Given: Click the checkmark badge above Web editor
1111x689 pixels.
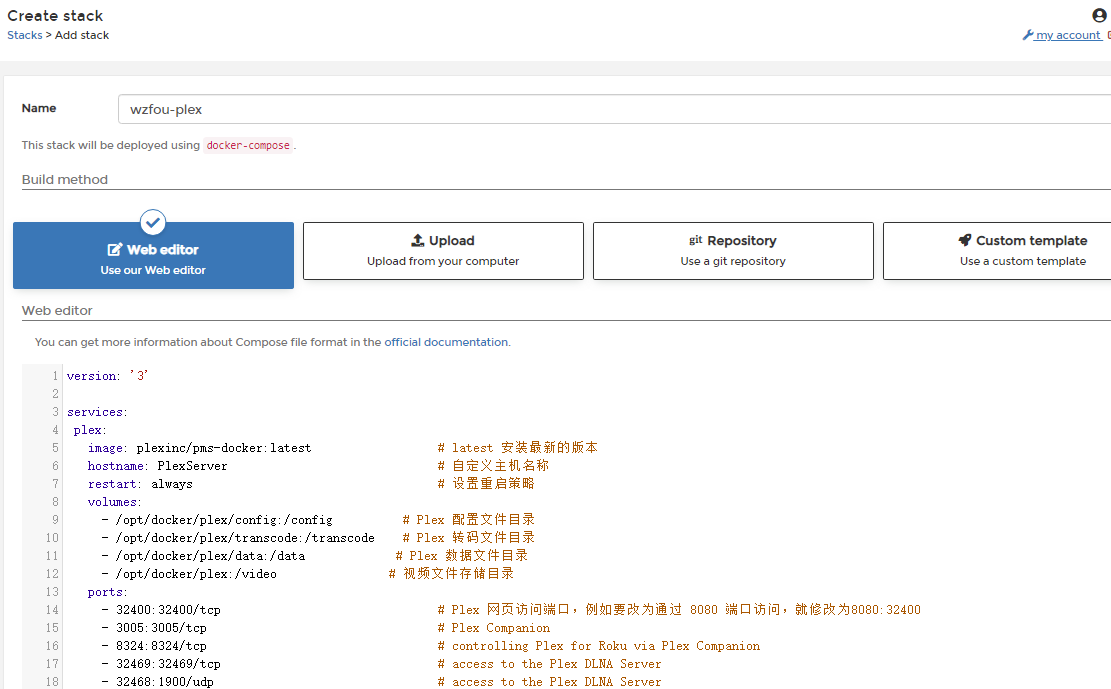Looking at the screenshot, I should (x=153, y=223).
